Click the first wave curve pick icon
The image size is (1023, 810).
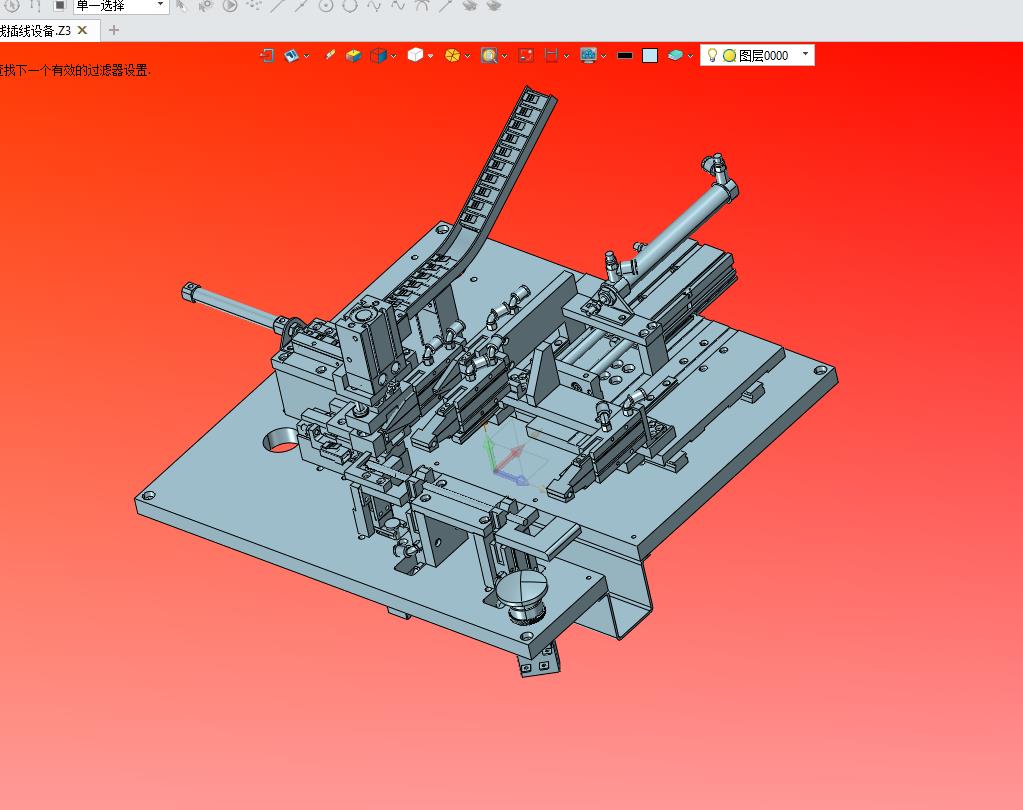coord(374,6)
